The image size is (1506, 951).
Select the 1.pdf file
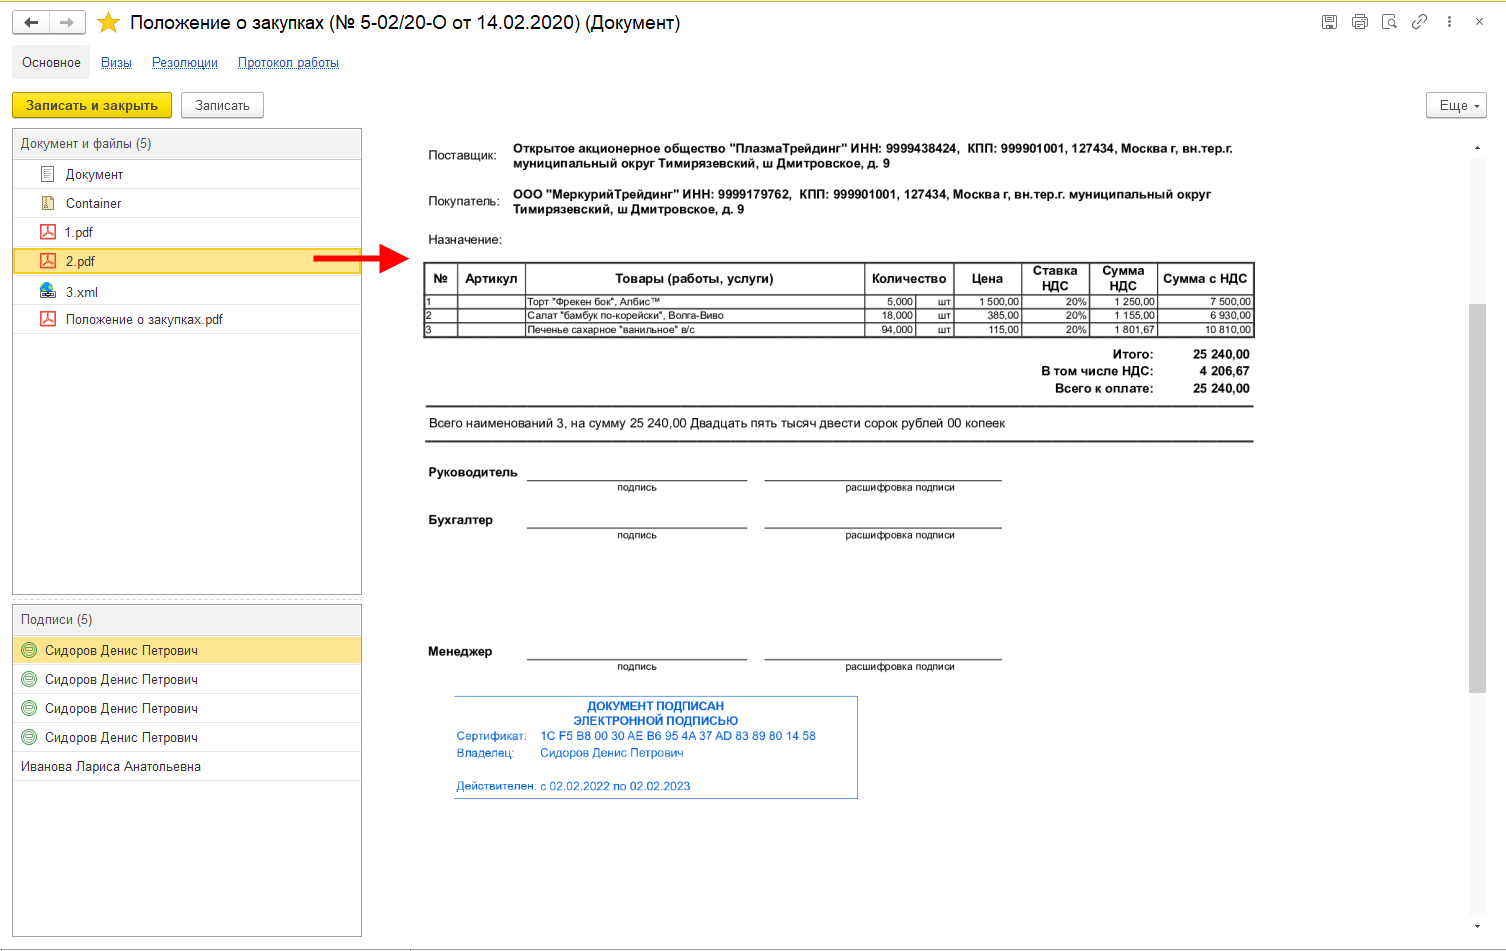tap(187, 232)
